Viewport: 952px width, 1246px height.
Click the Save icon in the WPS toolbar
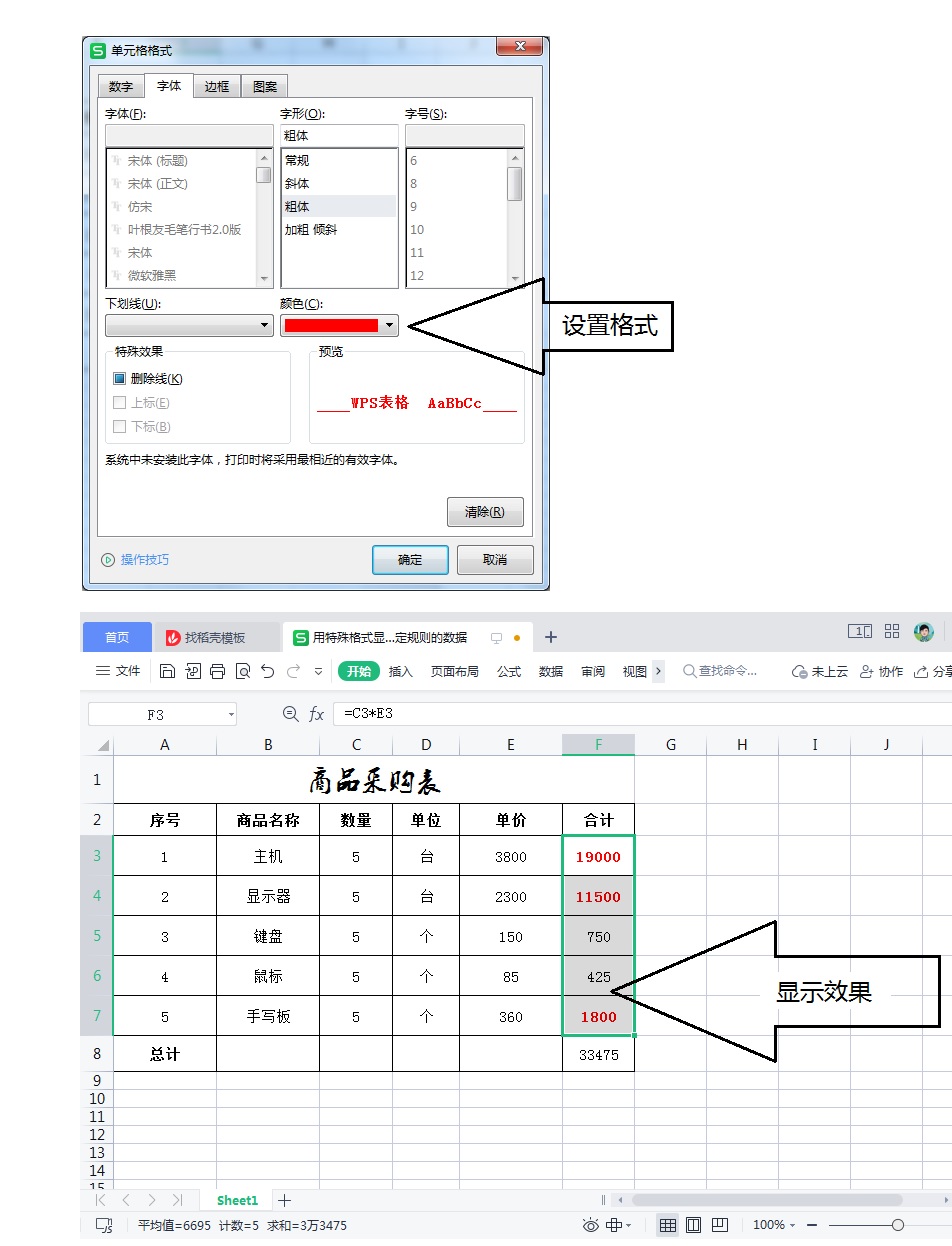pos(167,671)
